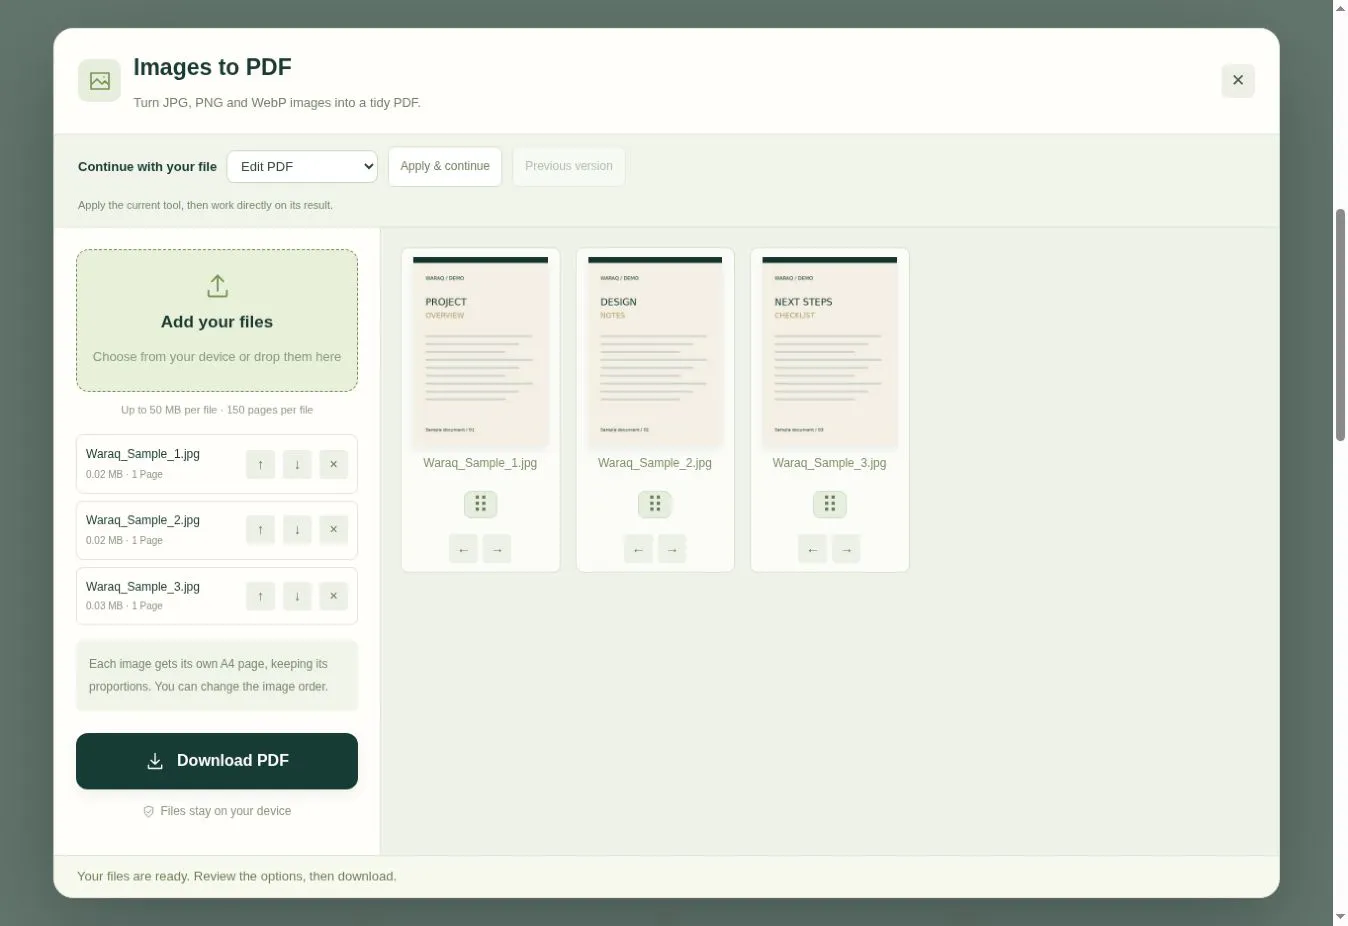Click the drag handle under Waraq_Sample_2.jpg card
The image size is (1348, 926).
655,504
